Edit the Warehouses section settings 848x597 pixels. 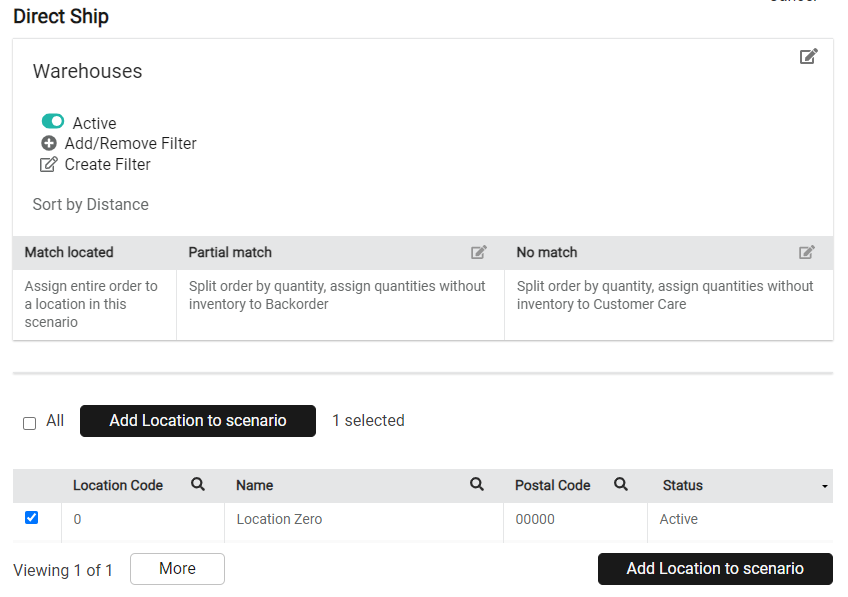click(809, 56)
